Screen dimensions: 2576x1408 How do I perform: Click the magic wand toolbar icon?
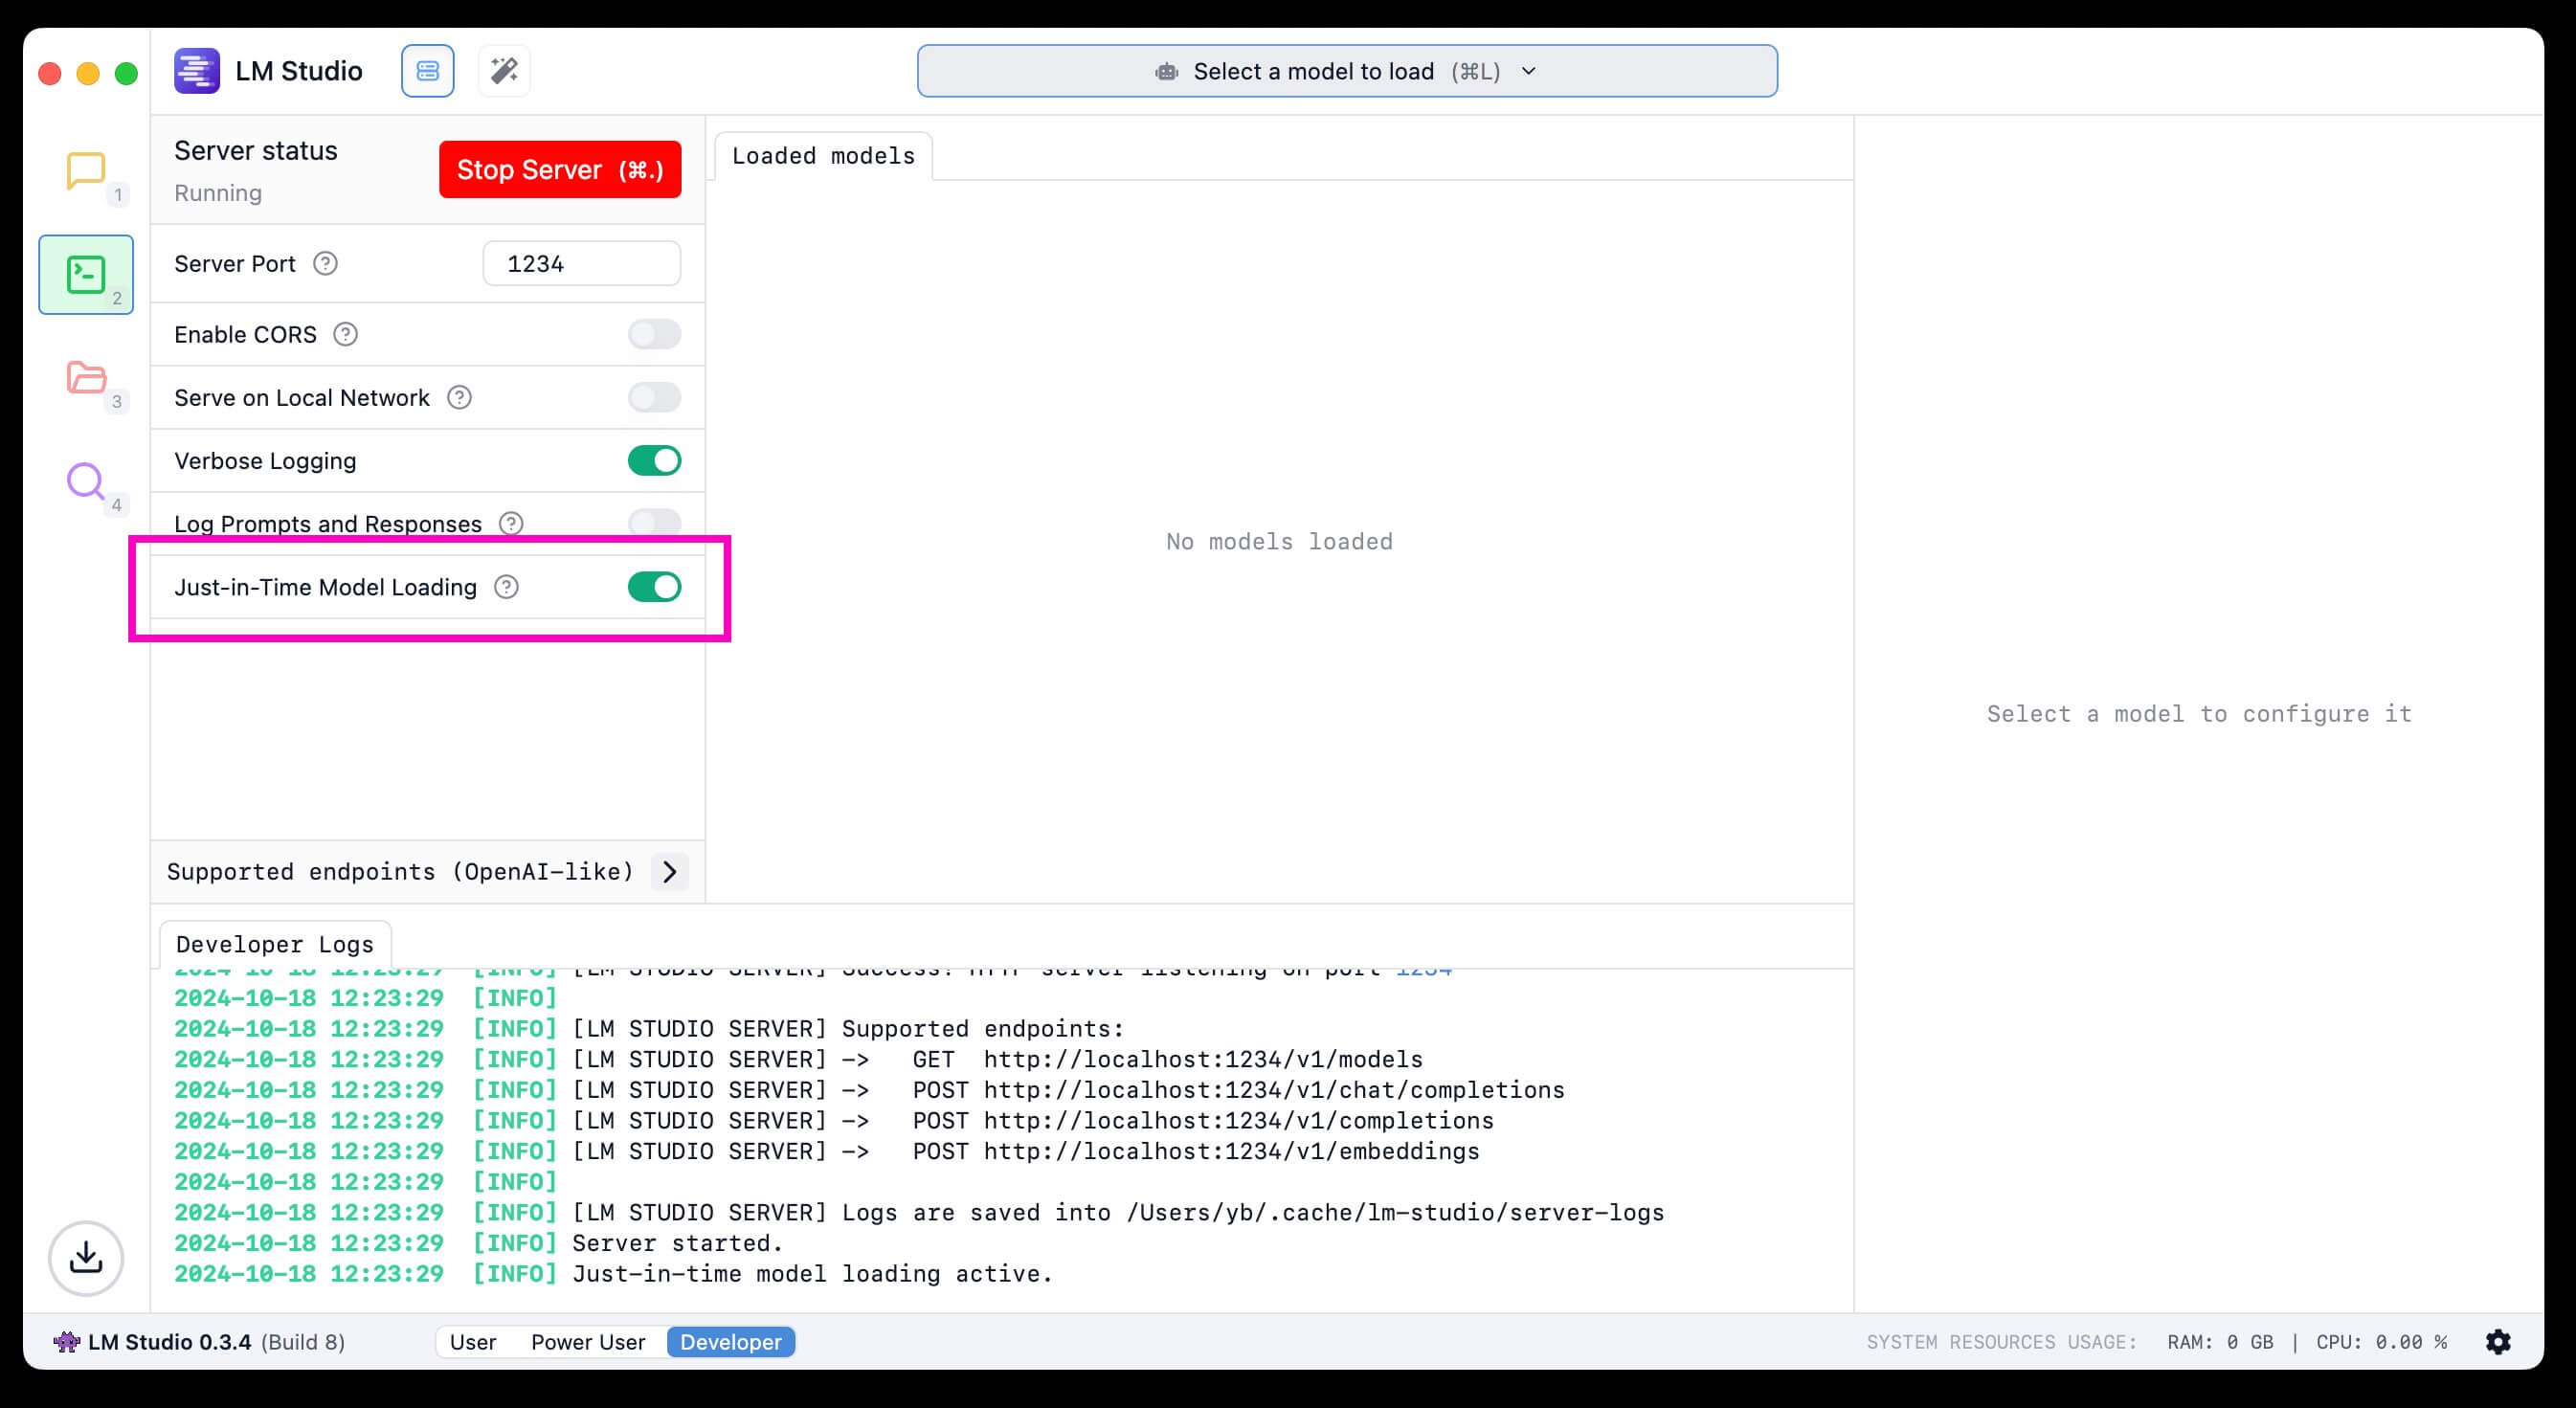click(504, 71)
